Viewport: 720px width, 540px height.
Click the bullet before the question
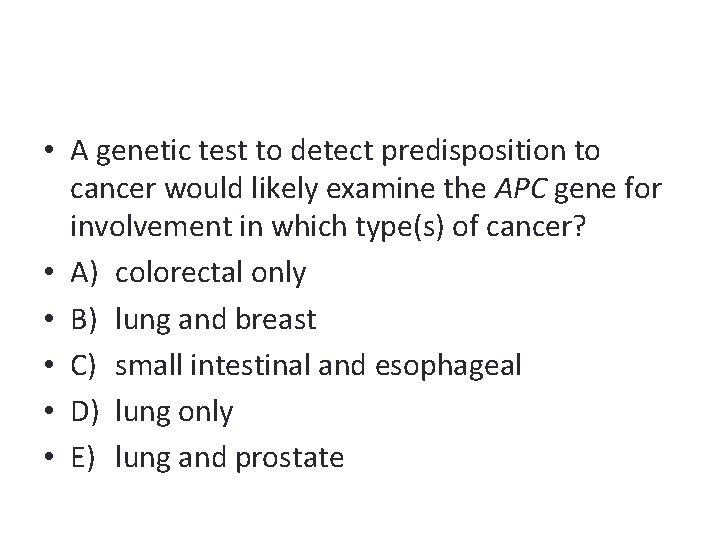pos(49,153)
